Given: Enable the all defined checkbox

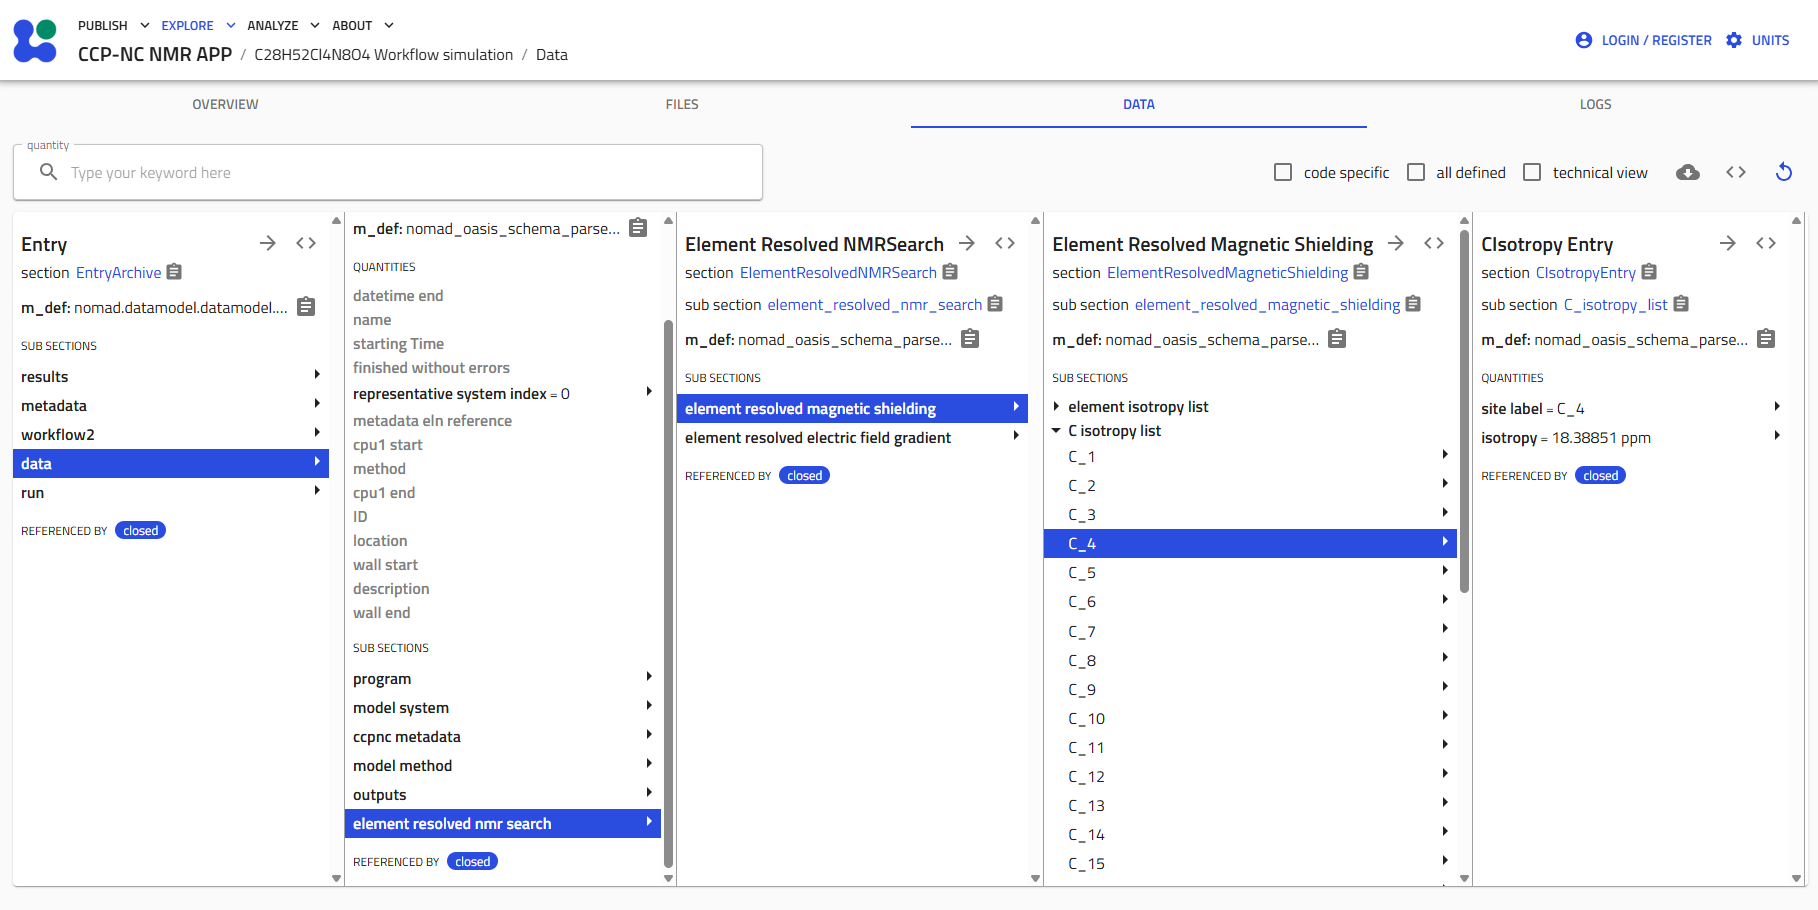Looking at the screenshot, I should (x=1416, y=172).
